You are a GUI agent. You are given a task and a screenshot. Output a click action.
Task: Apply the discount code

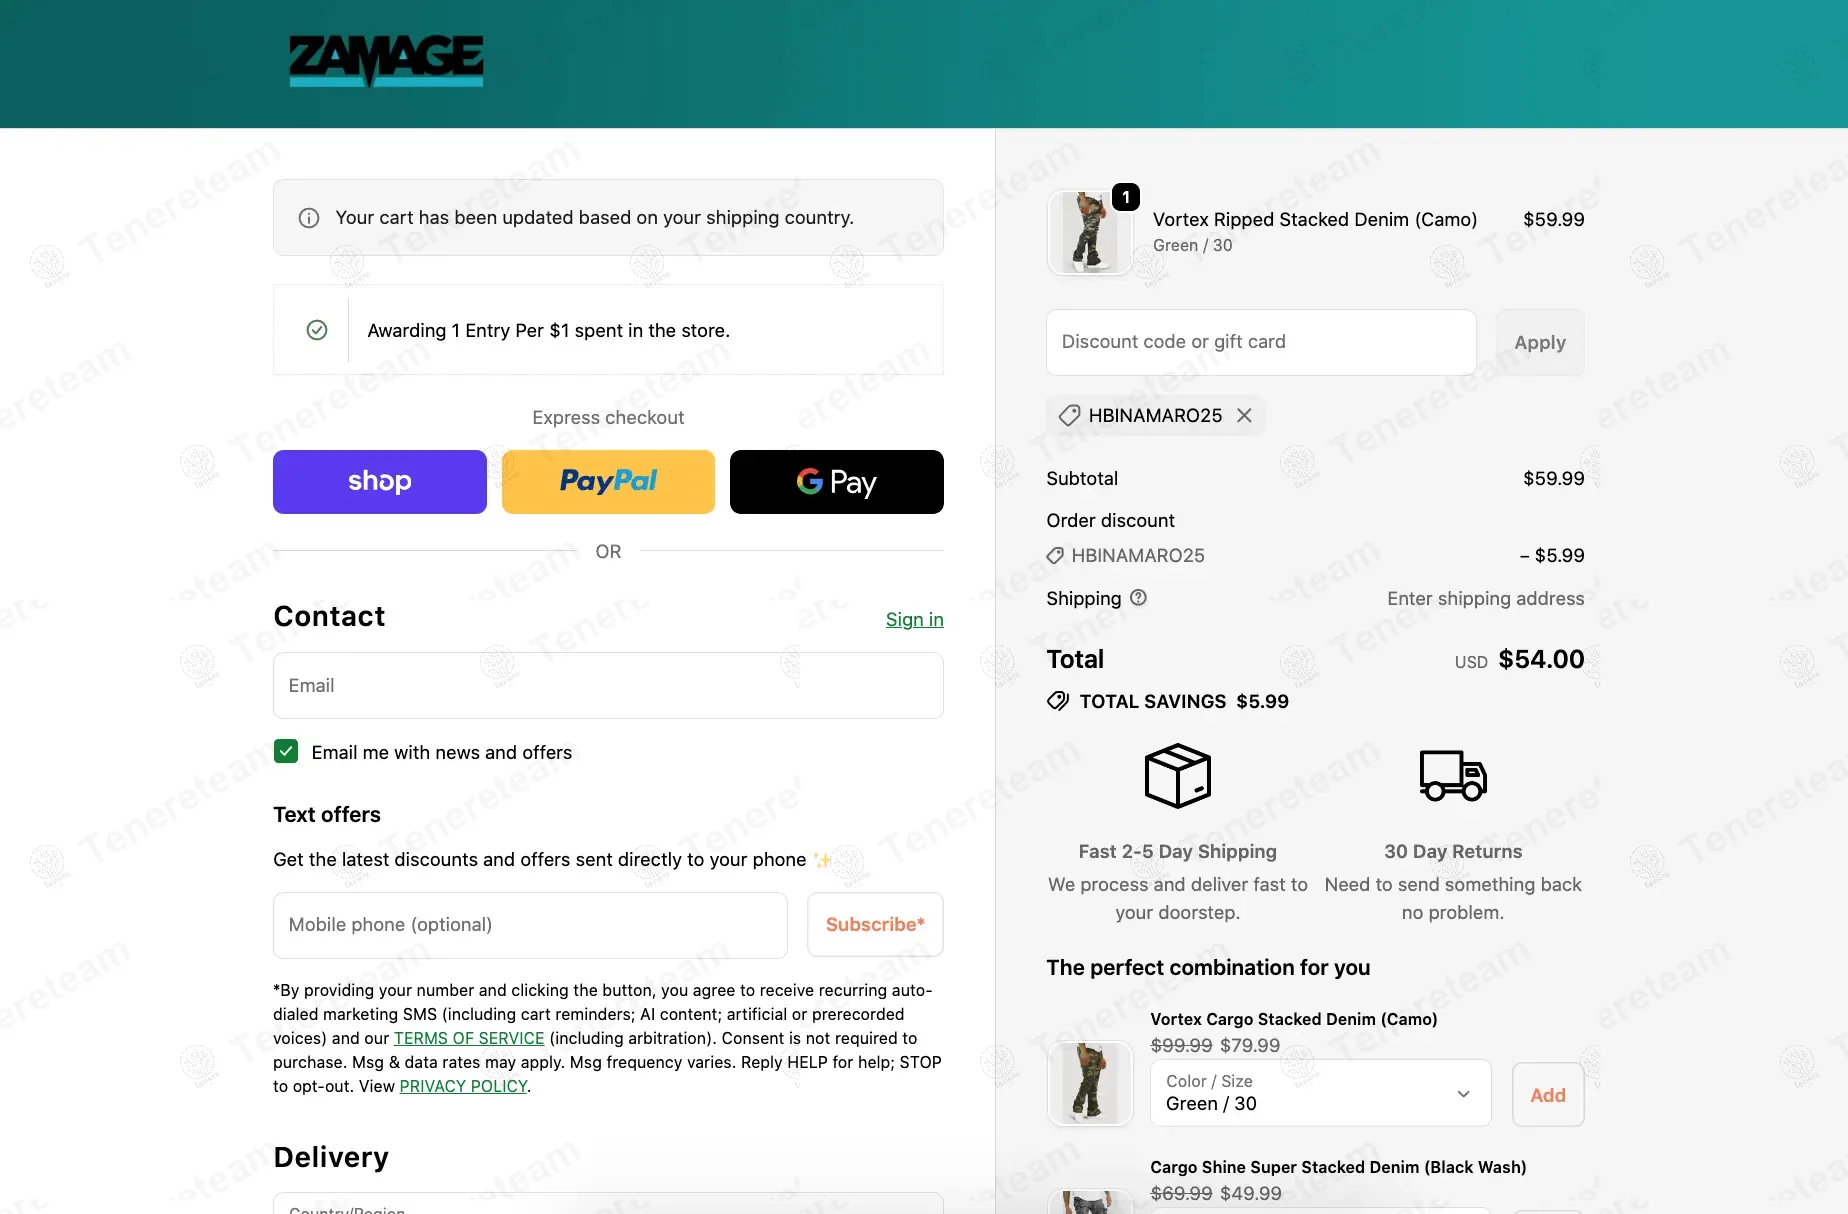coord(1540,342)
